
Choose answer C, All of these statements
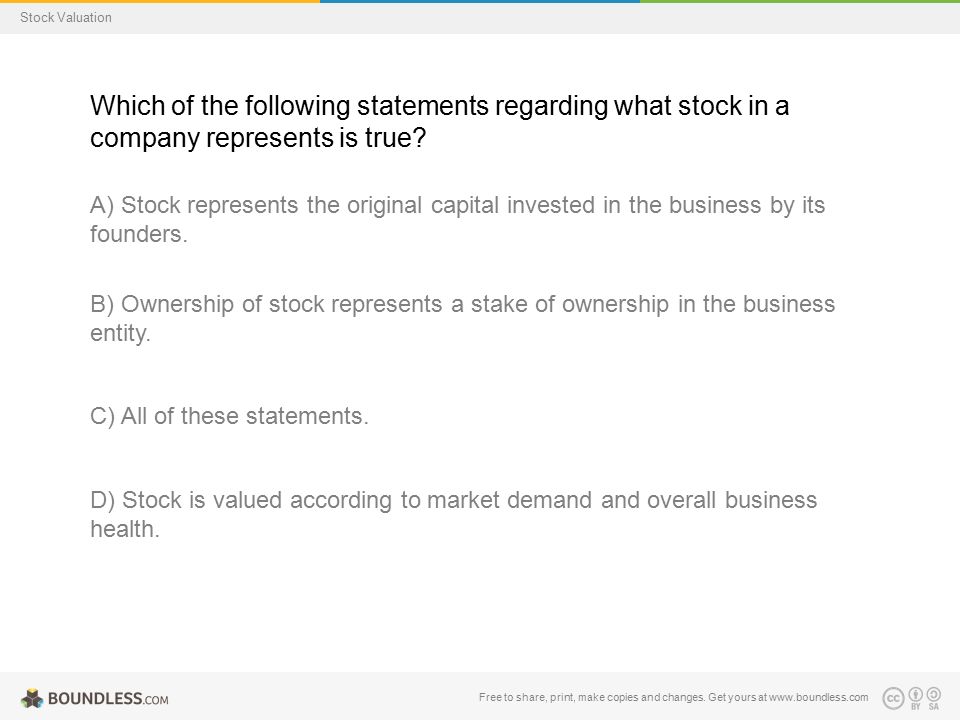229,416
